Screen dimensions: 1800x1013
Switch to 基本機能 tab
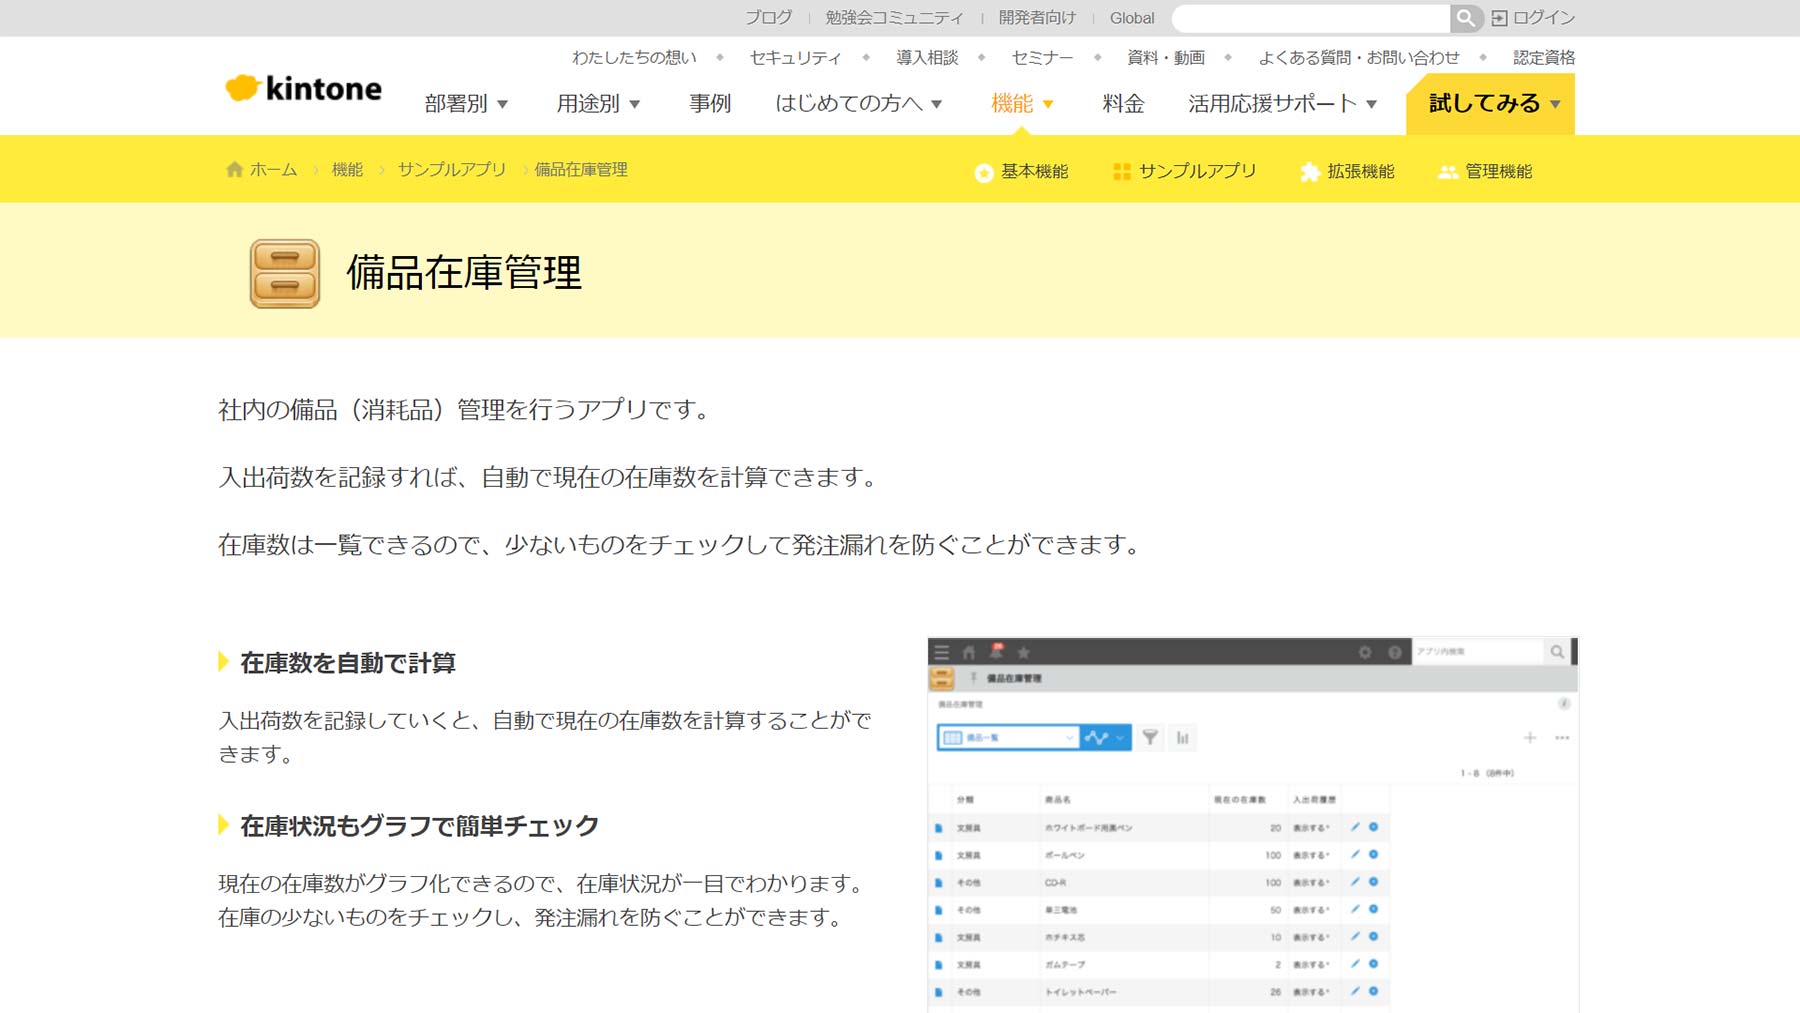[x=1022, y=172]
